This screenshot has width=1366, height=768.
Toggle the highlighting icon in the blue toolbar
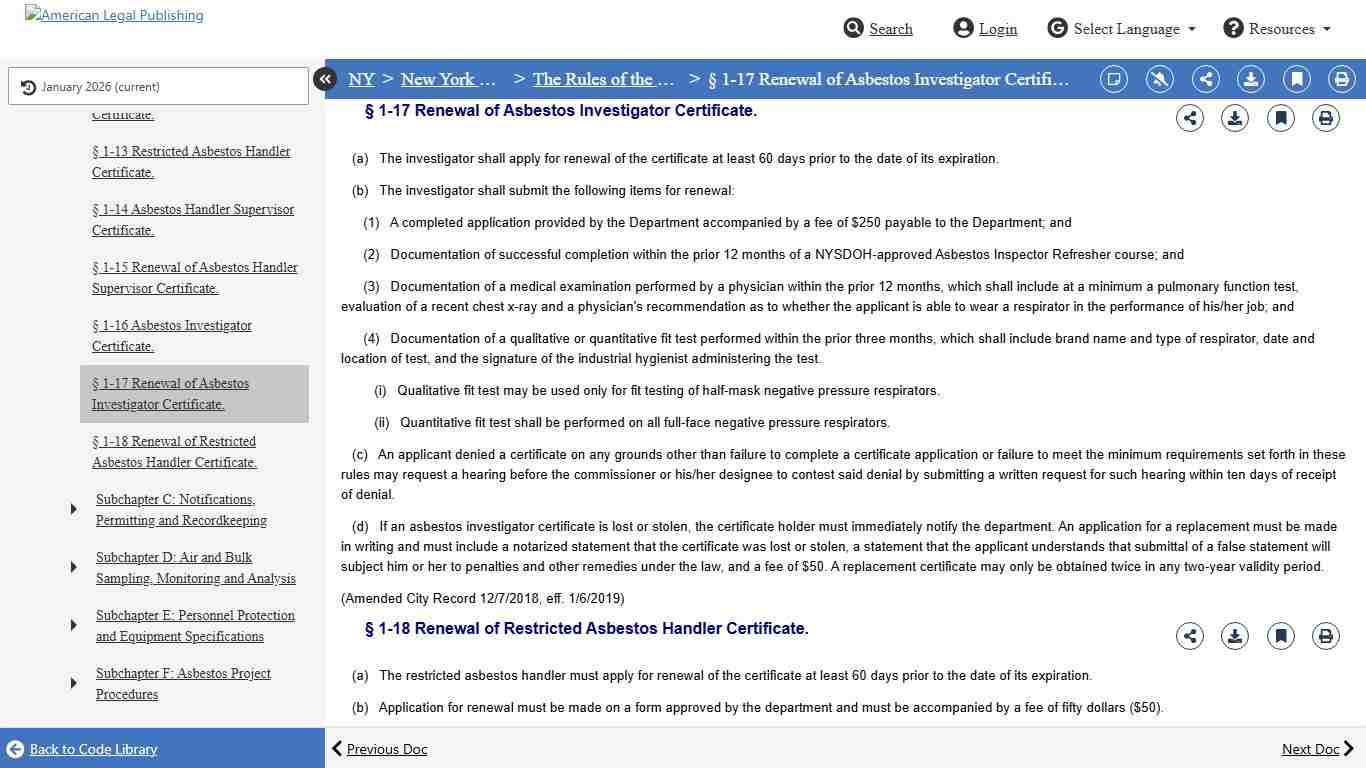click(1159, 79)
